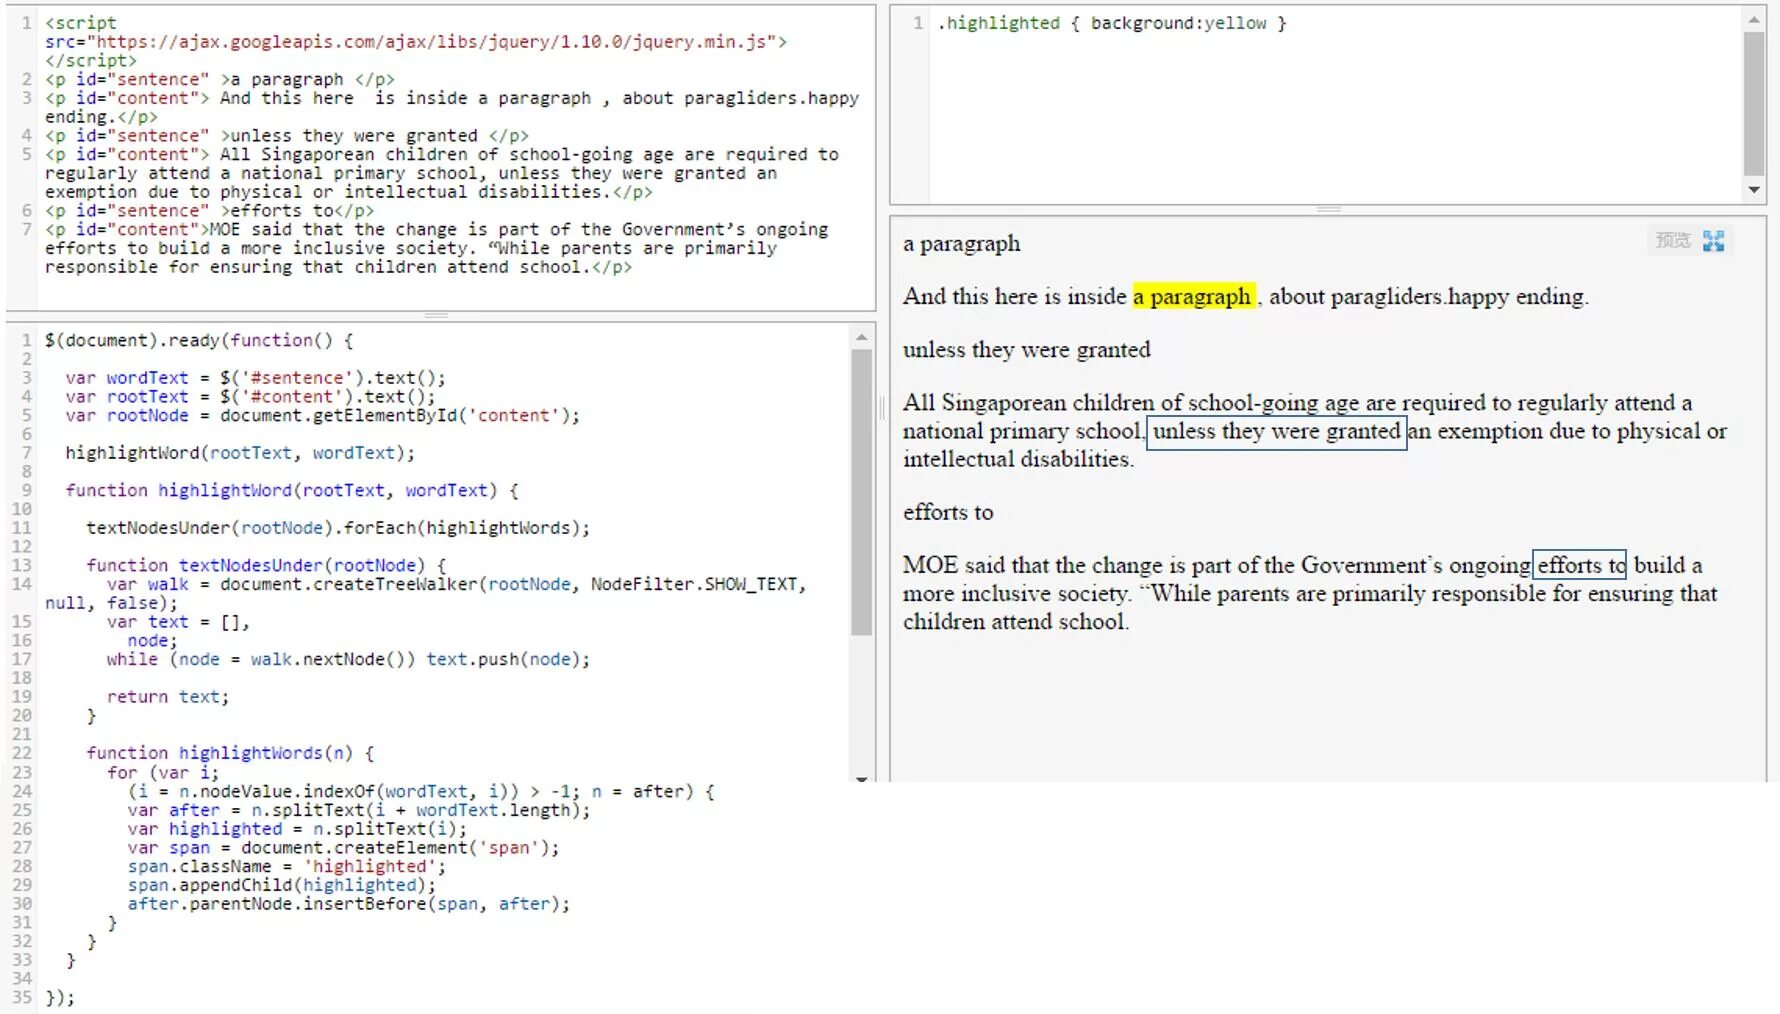Click the '$(document).ready(function() {' line

[199, 340]
